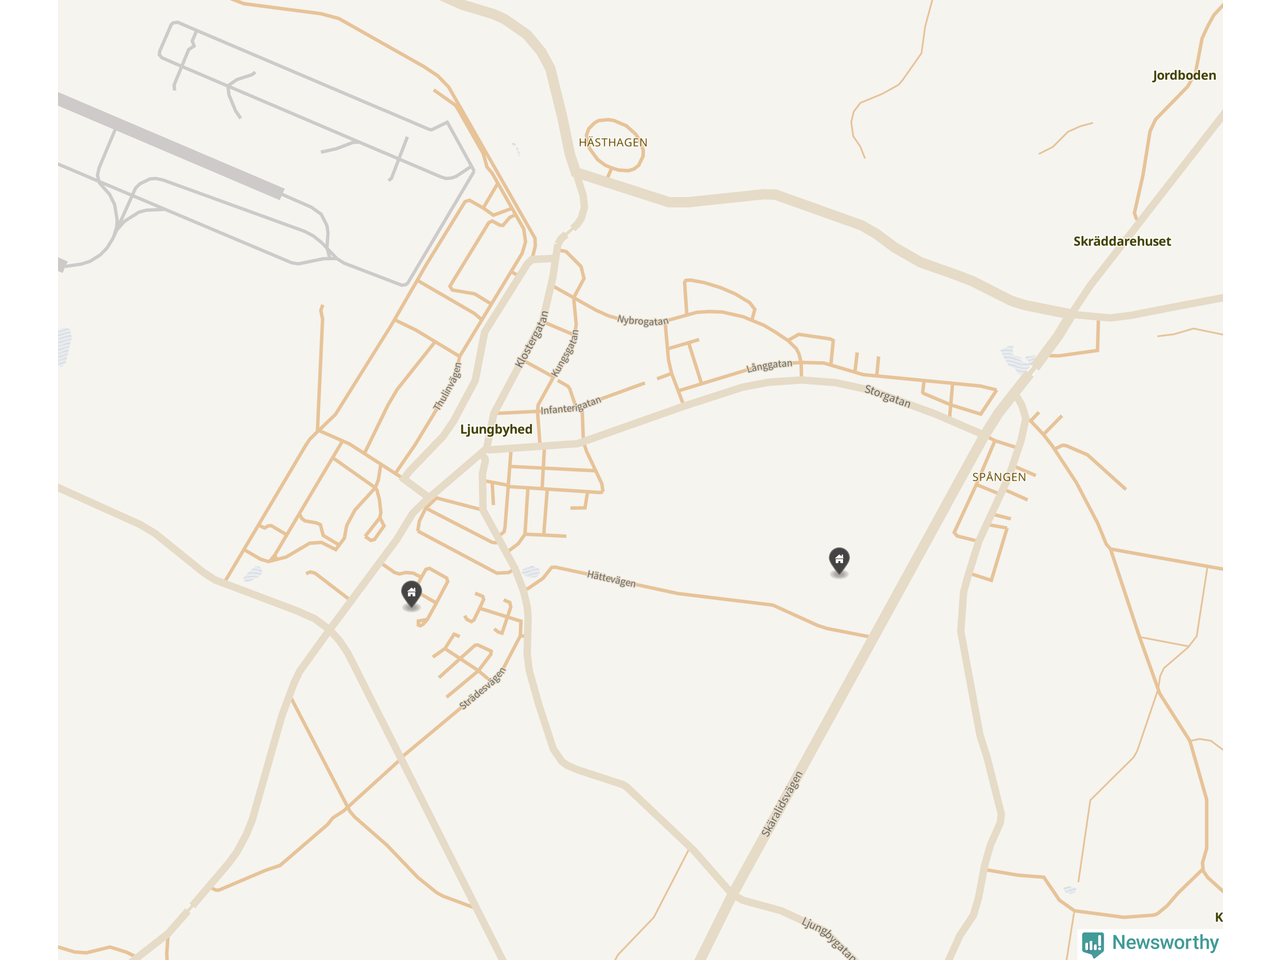This screenshot has height=960, width=1280.
Task: Click the SPÅNGEN neighborhood label
Action: tap(999, 477)
